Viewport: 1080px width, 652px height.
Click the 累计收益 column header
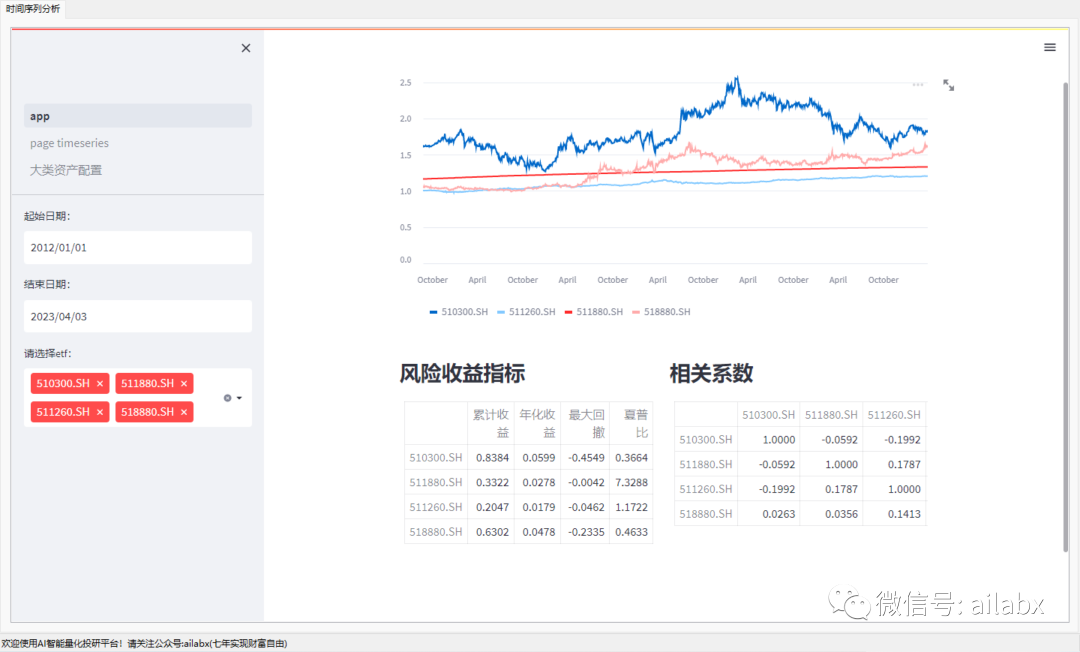[491, 423]
